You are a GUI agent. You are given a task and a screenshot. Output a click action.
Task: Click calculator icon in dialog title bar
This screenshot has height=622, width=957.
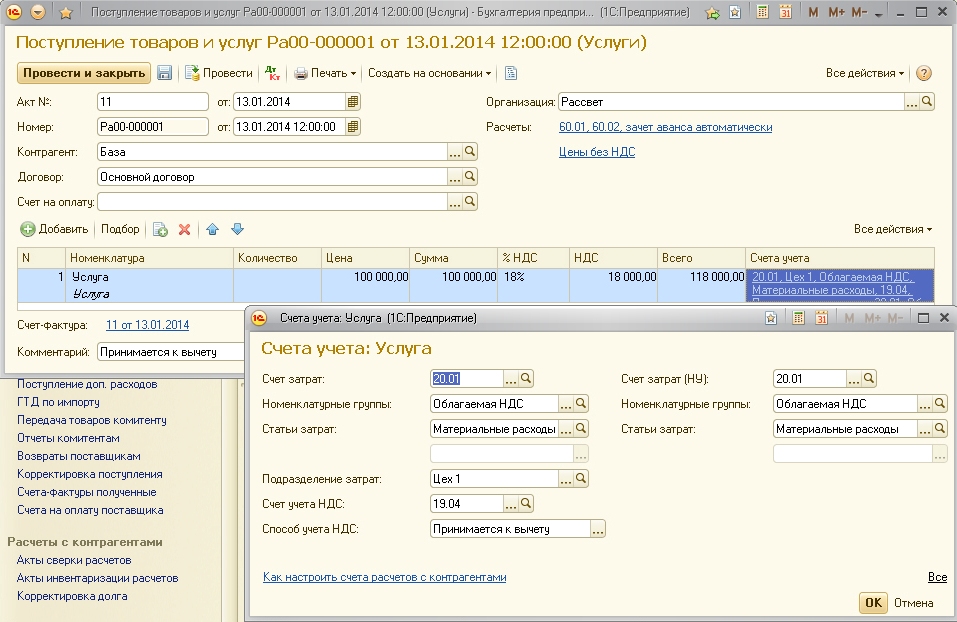click(x=798, y=318)
